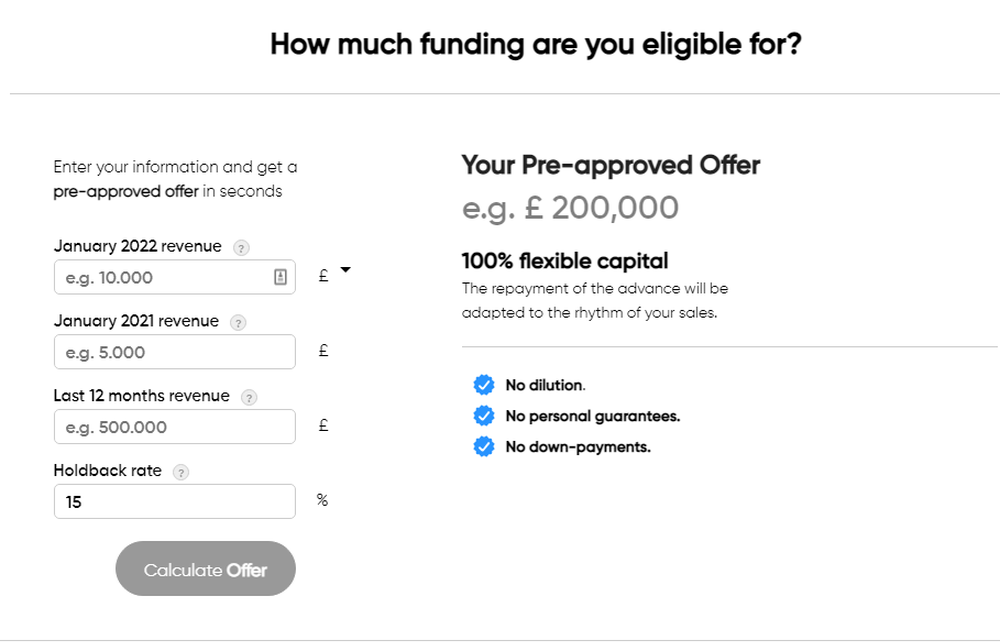
Task: Click the percent symbol beside Holdback rate
Action: (x=322, y=500)
